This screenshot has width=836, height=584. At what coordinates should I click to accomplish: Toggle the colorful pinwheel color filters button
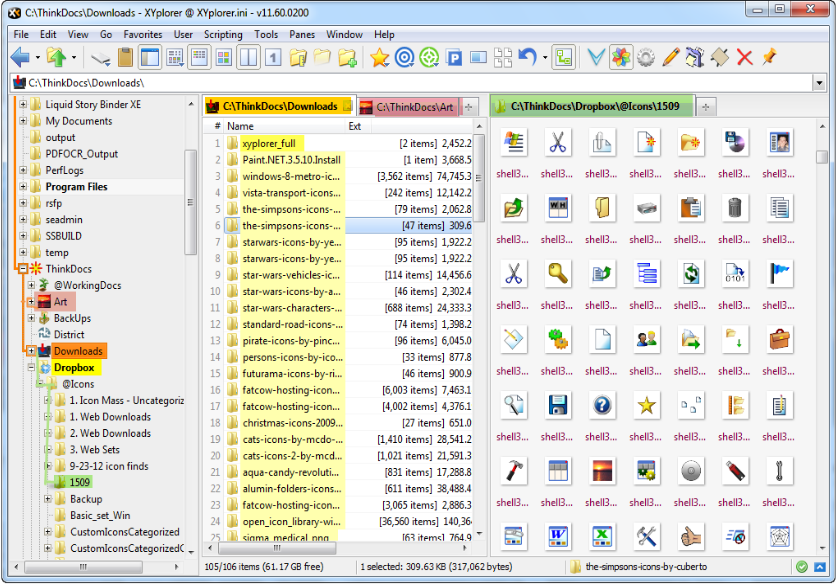click(x=621, y=57)
